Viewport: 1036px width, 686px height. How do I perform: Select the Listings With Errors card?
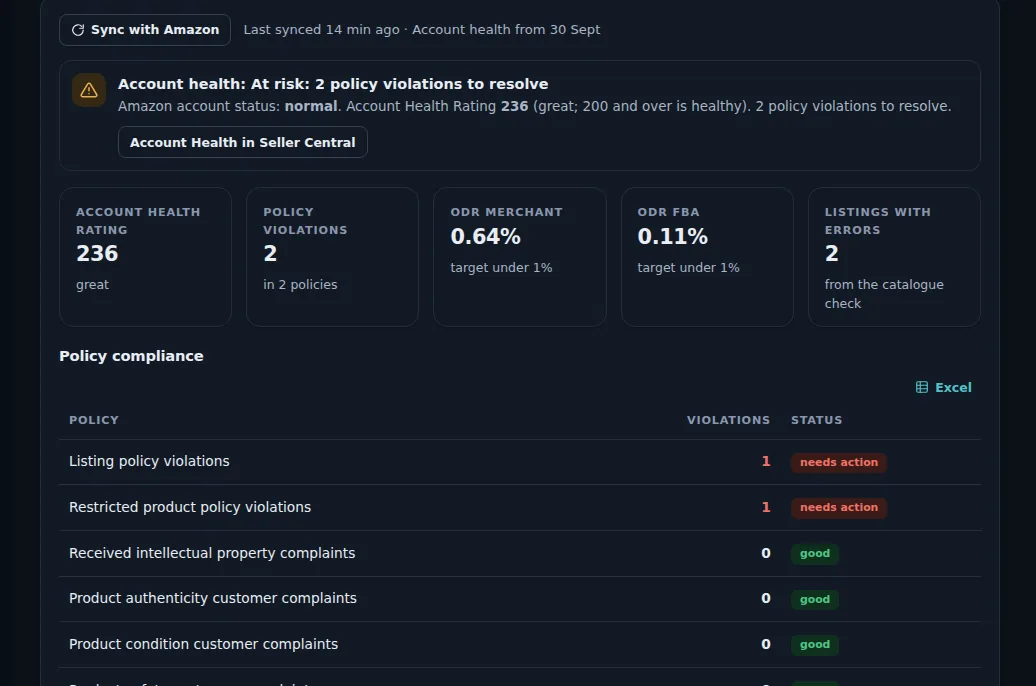click(894, 256)
